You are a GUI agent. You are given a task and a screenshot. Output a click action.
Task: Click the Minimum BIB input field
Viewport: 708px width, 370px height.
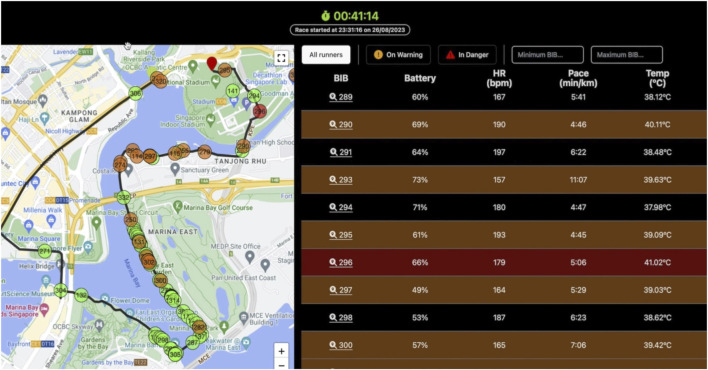[547, 55]
